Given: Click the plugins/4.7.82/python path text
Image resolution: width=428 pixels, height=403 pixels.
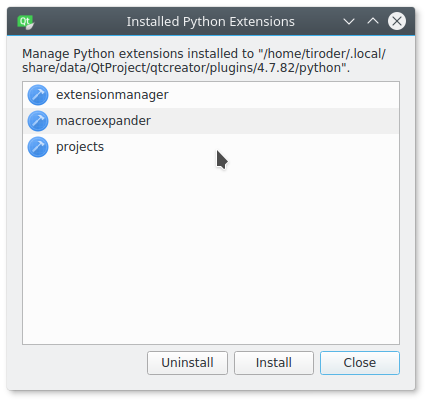Looking at the screenshot, I should pyautogui.click(x=275, y=68).
